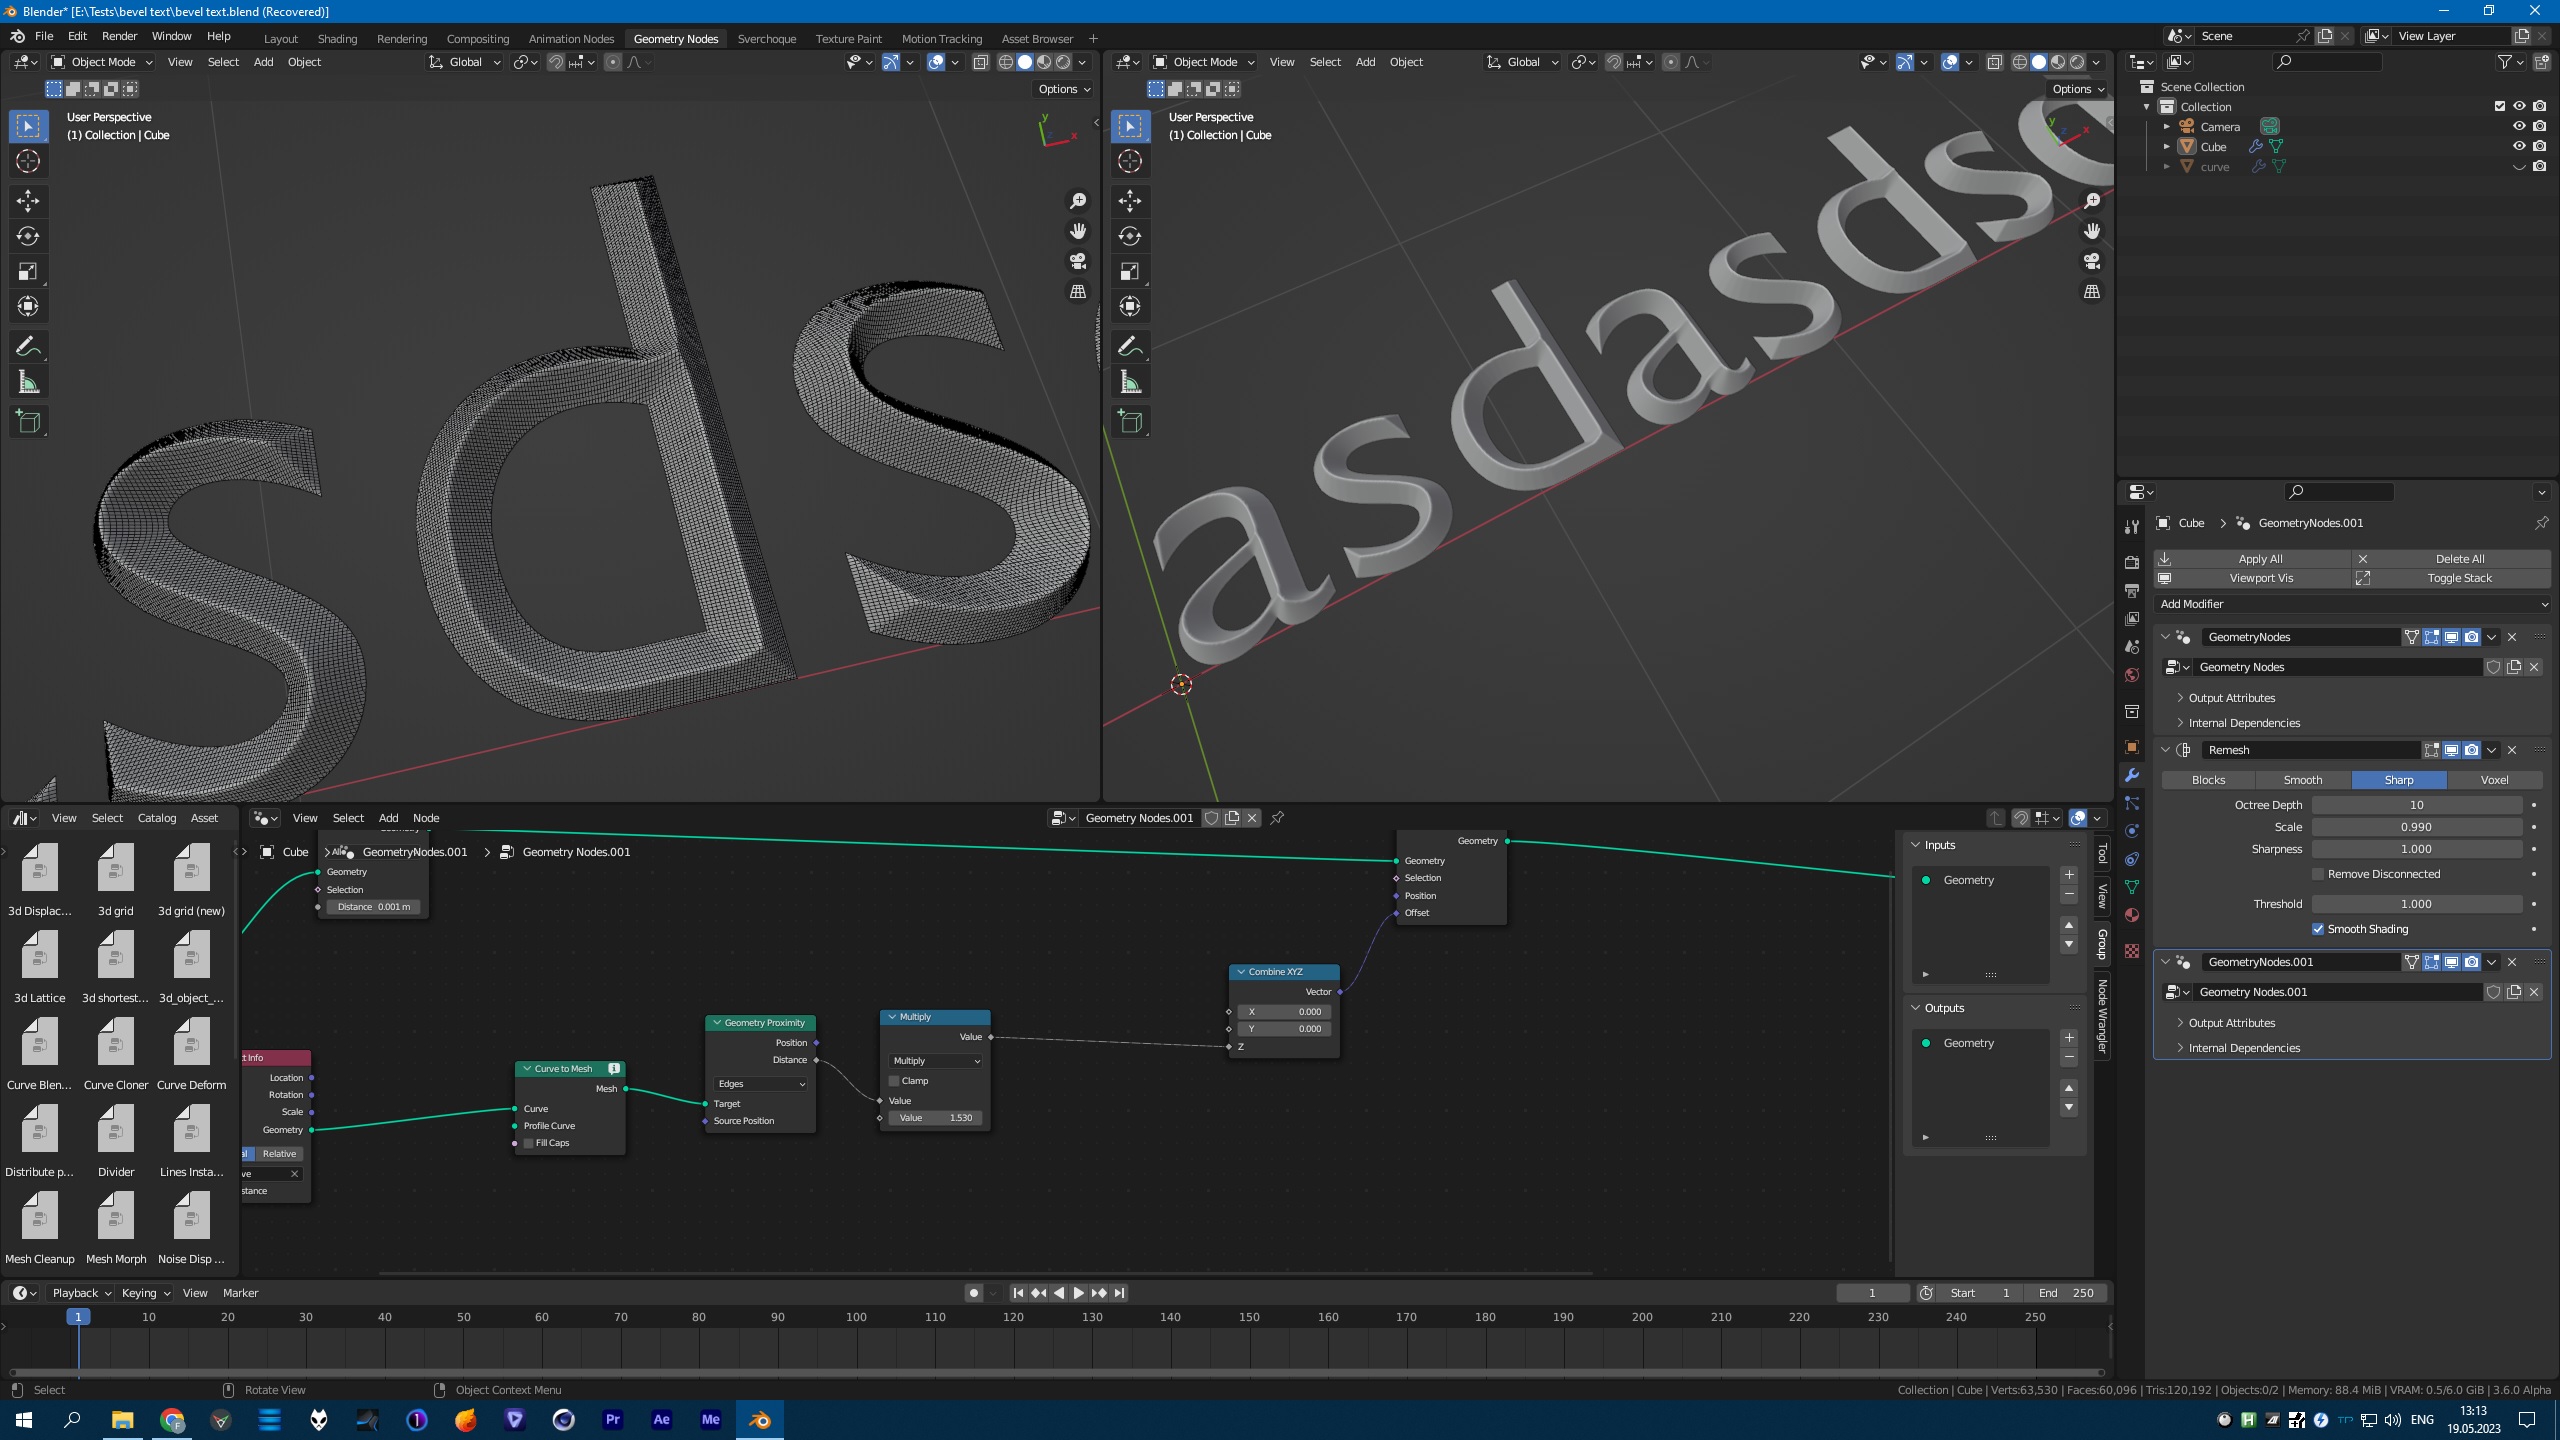Click the Octree Depth value field
Viewport: 2560px width, 1440px height.
coord(2416,805)
